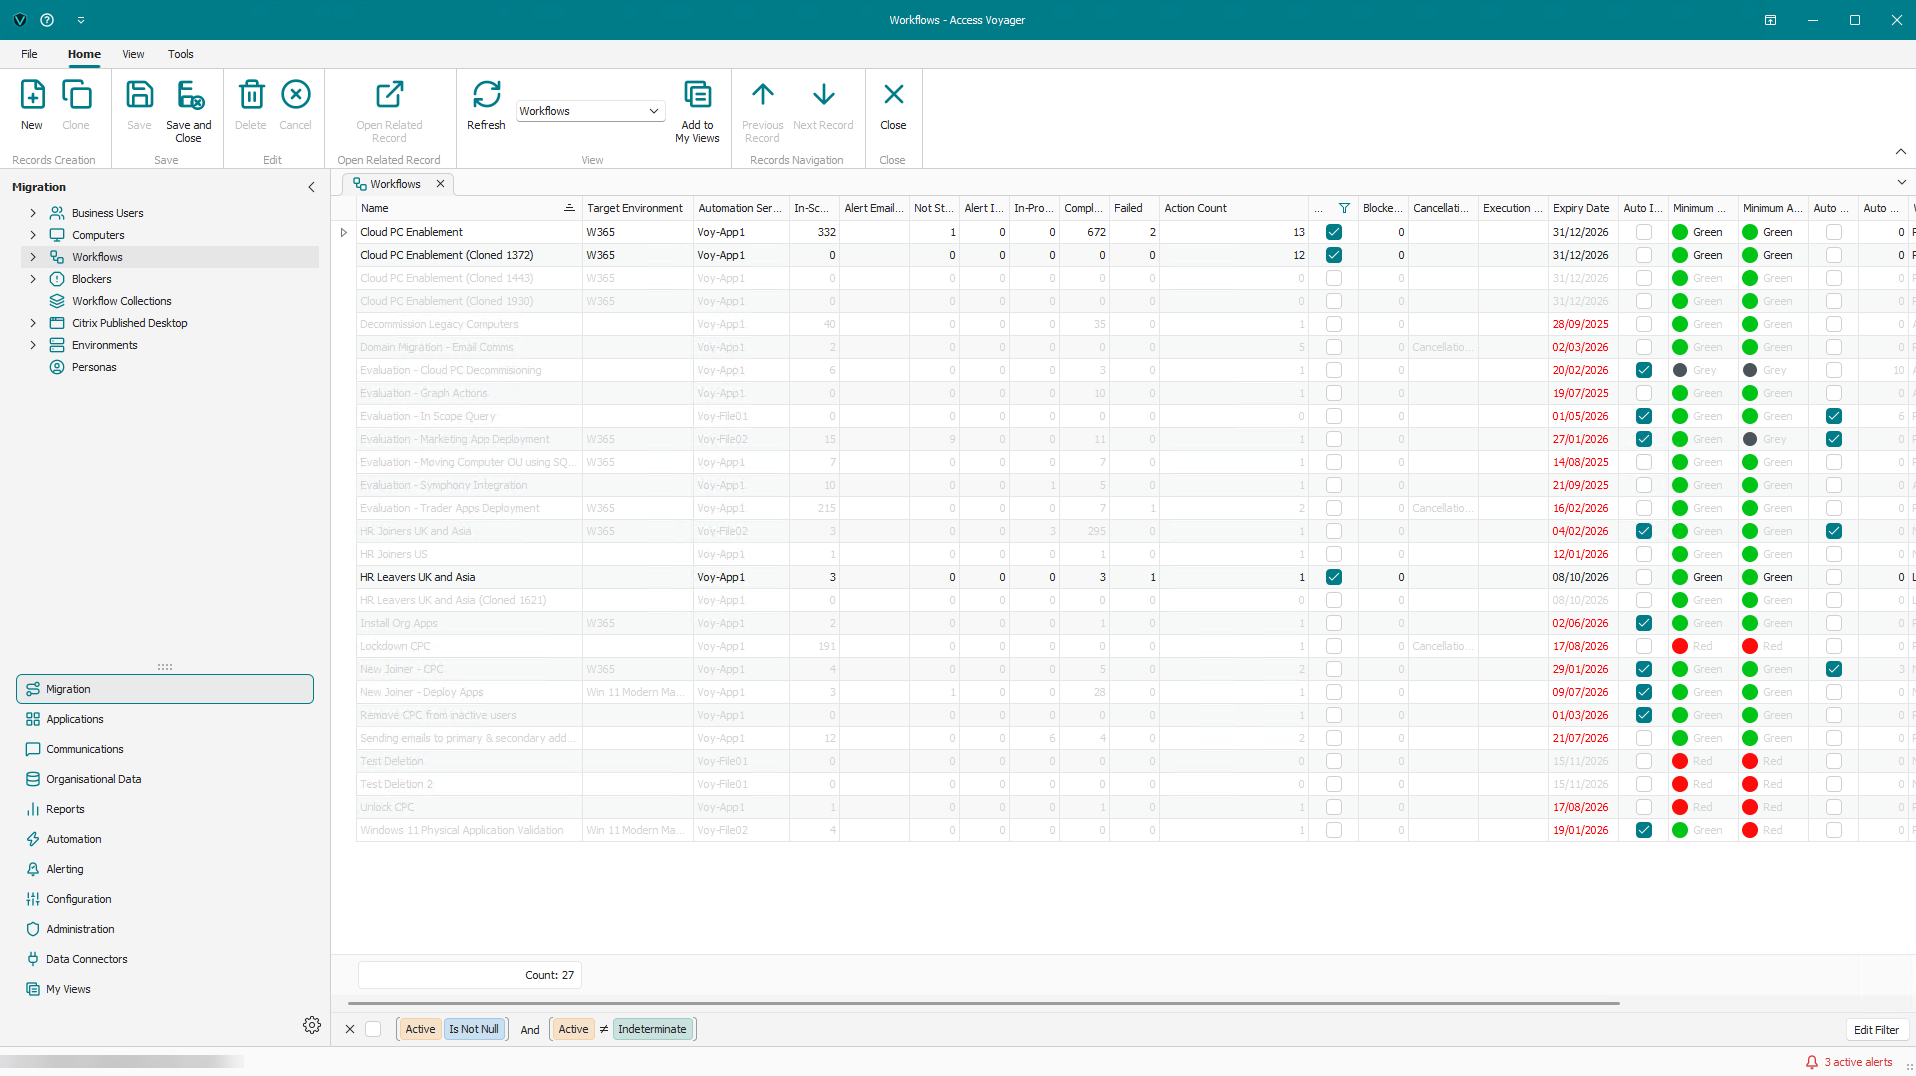Close the view using the ribbon Close icon
The image size is (1916, 1076).
(893, 105)
